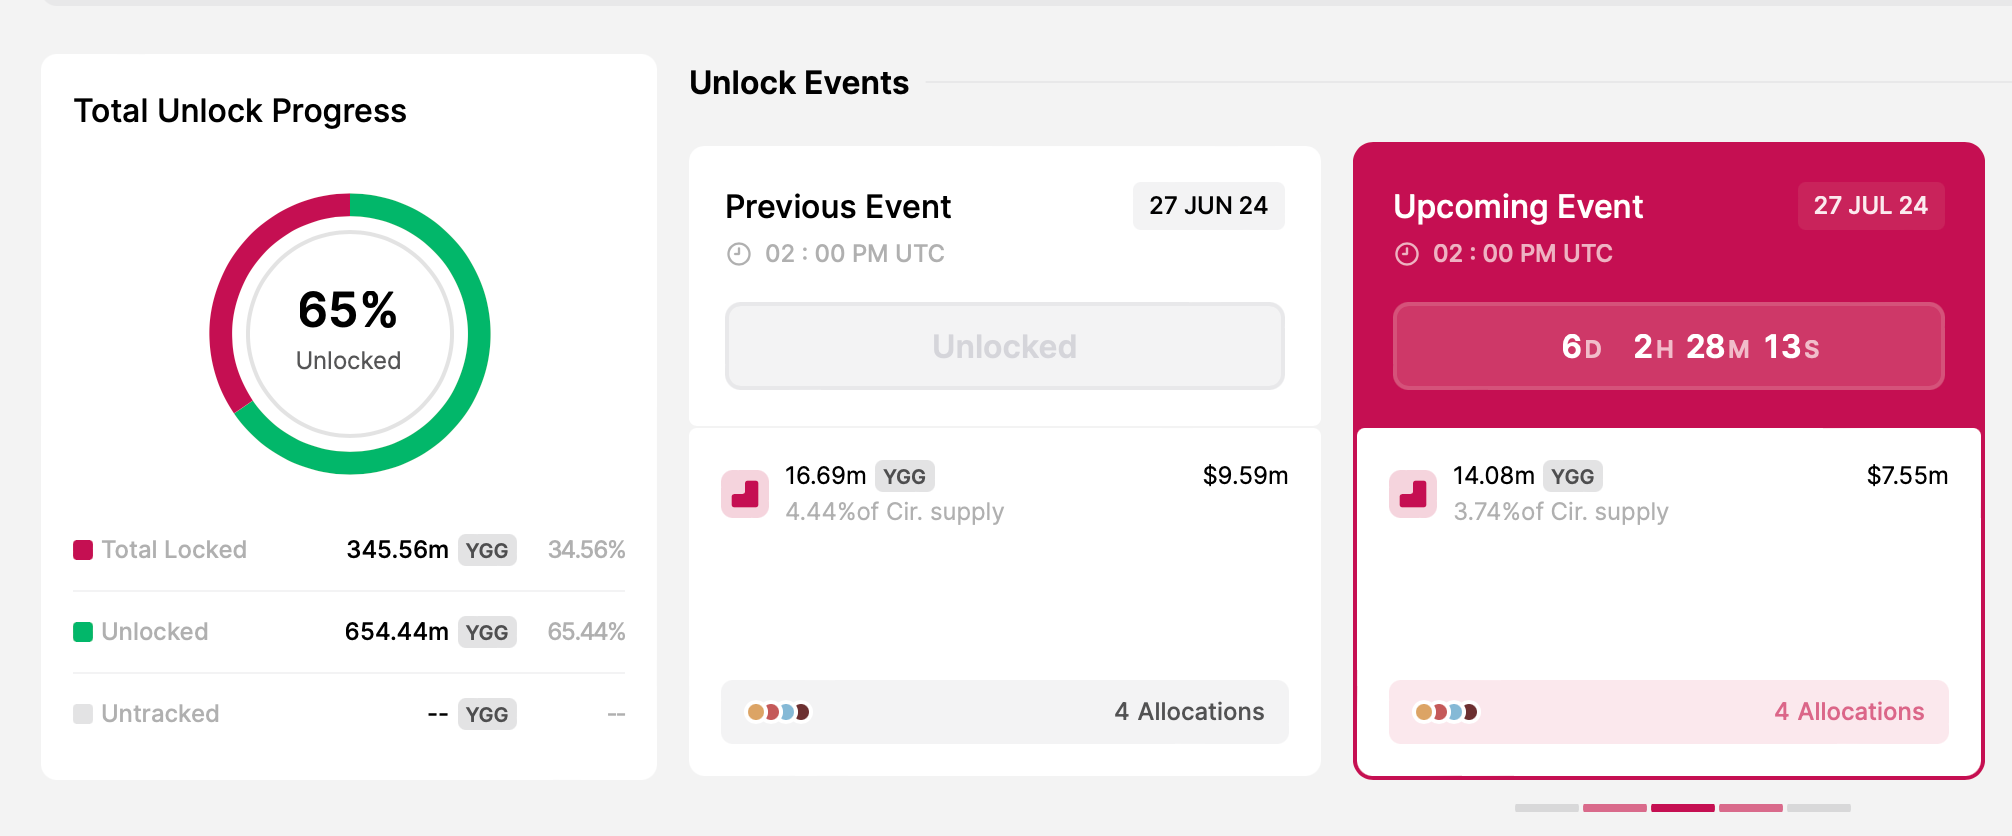Click the 65% unlocked progress donut
Image resolution: width=2012 pixels, height=836 pixels.
pos(349,333)
